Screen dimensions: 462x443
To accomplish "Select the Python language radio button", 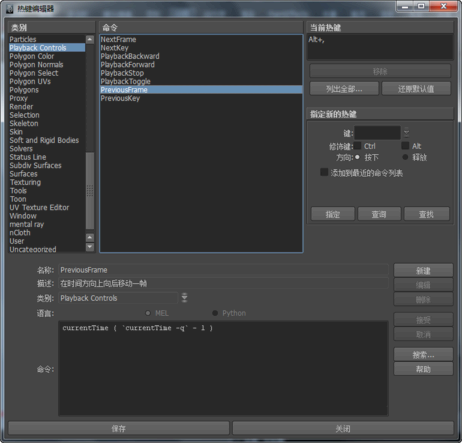I will click(x=215, y=313).
